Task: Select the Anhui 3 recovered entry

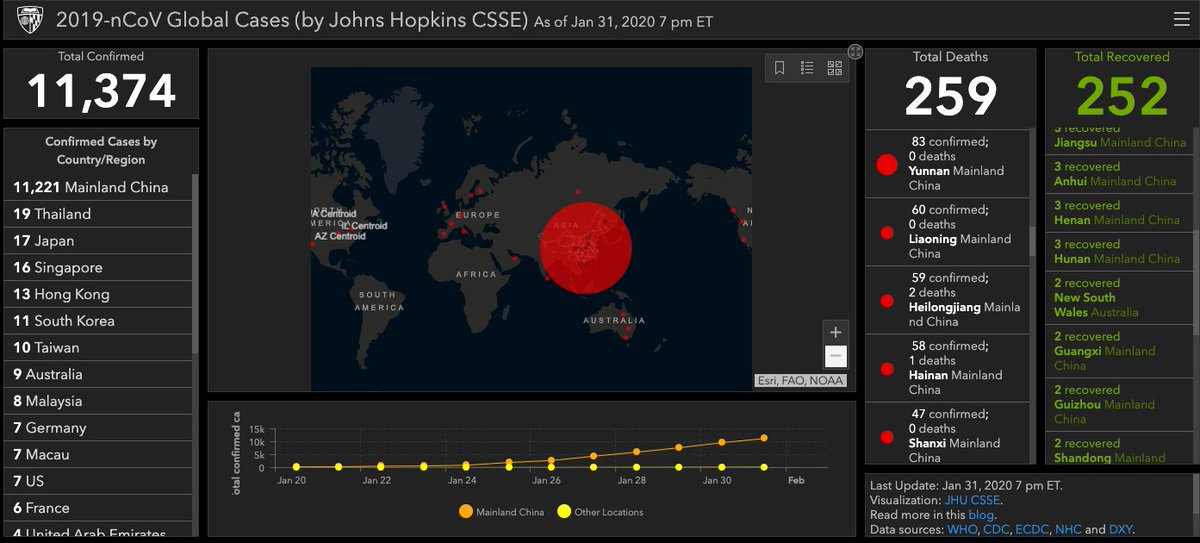Action: 1119,174
